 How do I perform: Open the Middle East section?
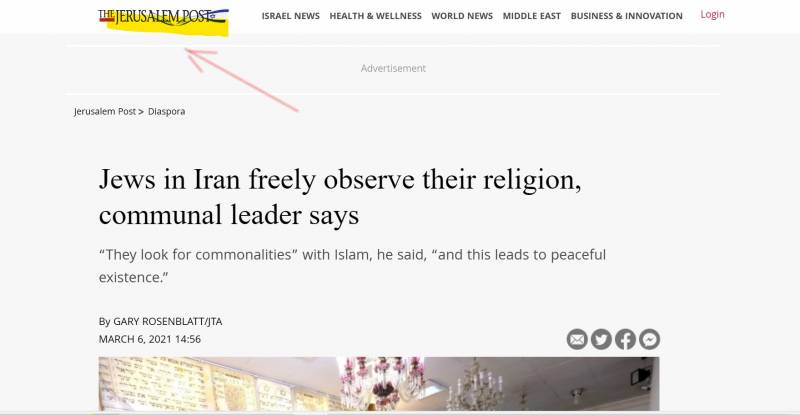[x=532, y=16]
